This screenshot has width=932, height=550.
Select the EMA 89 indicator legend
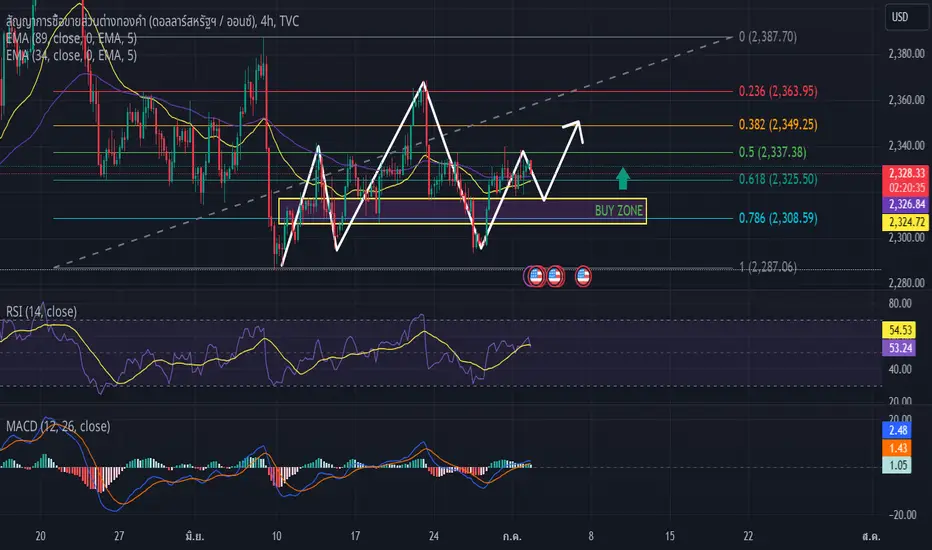point(71,39)
